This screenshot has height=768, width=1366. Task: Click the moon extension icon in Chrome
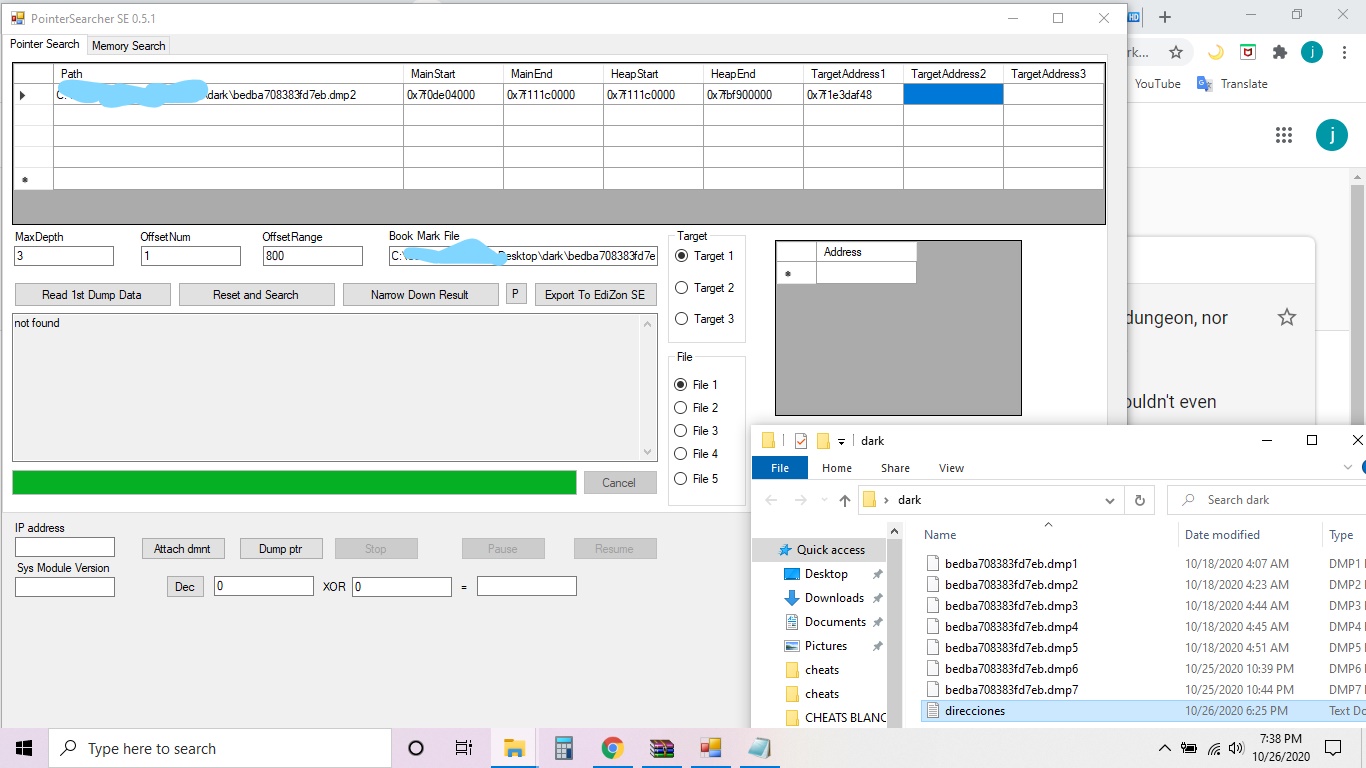point(1216,52)
